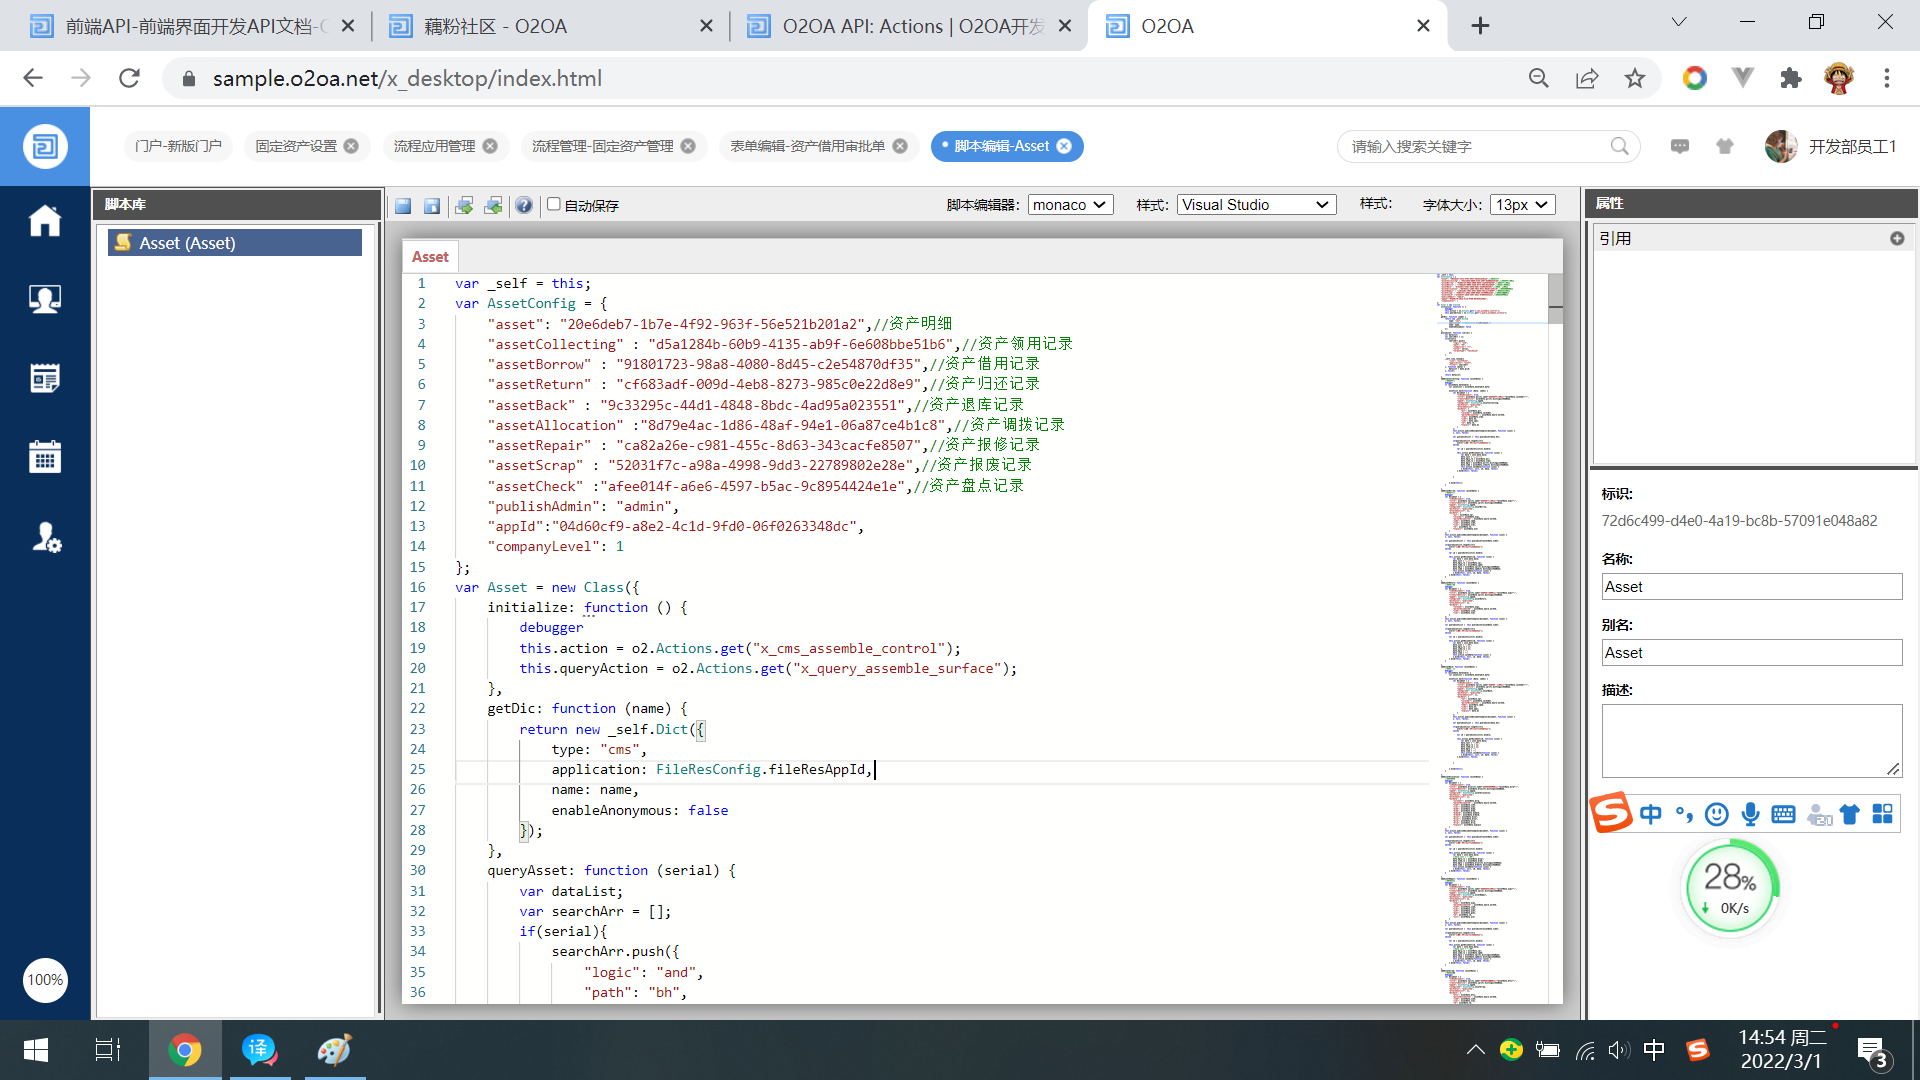Open the home icon in left sidebar

[45, 221]
